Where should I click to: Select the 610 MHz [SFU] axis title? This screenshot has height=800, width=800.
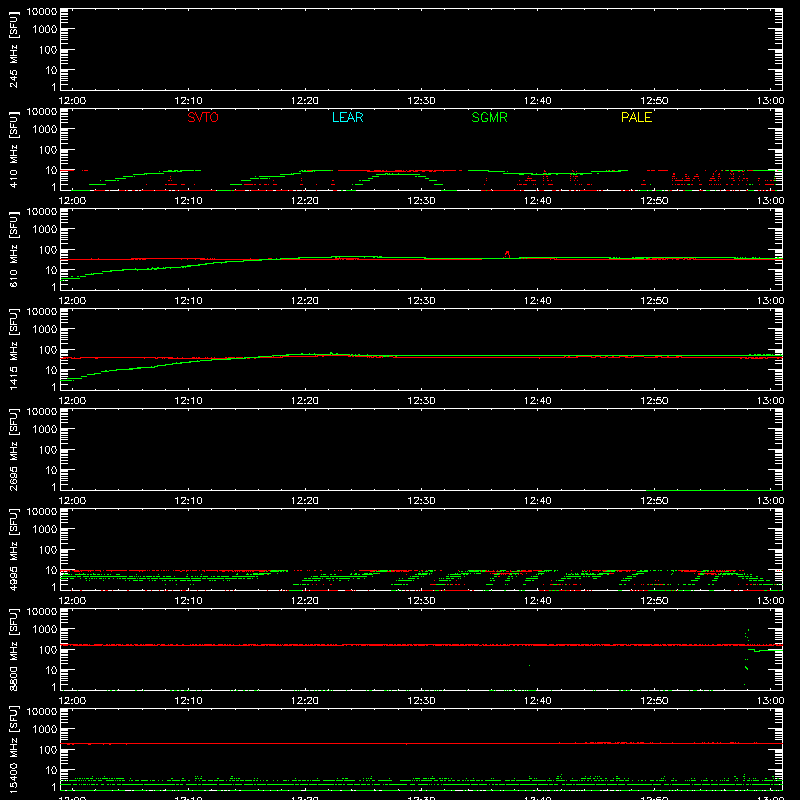(13, 251)
